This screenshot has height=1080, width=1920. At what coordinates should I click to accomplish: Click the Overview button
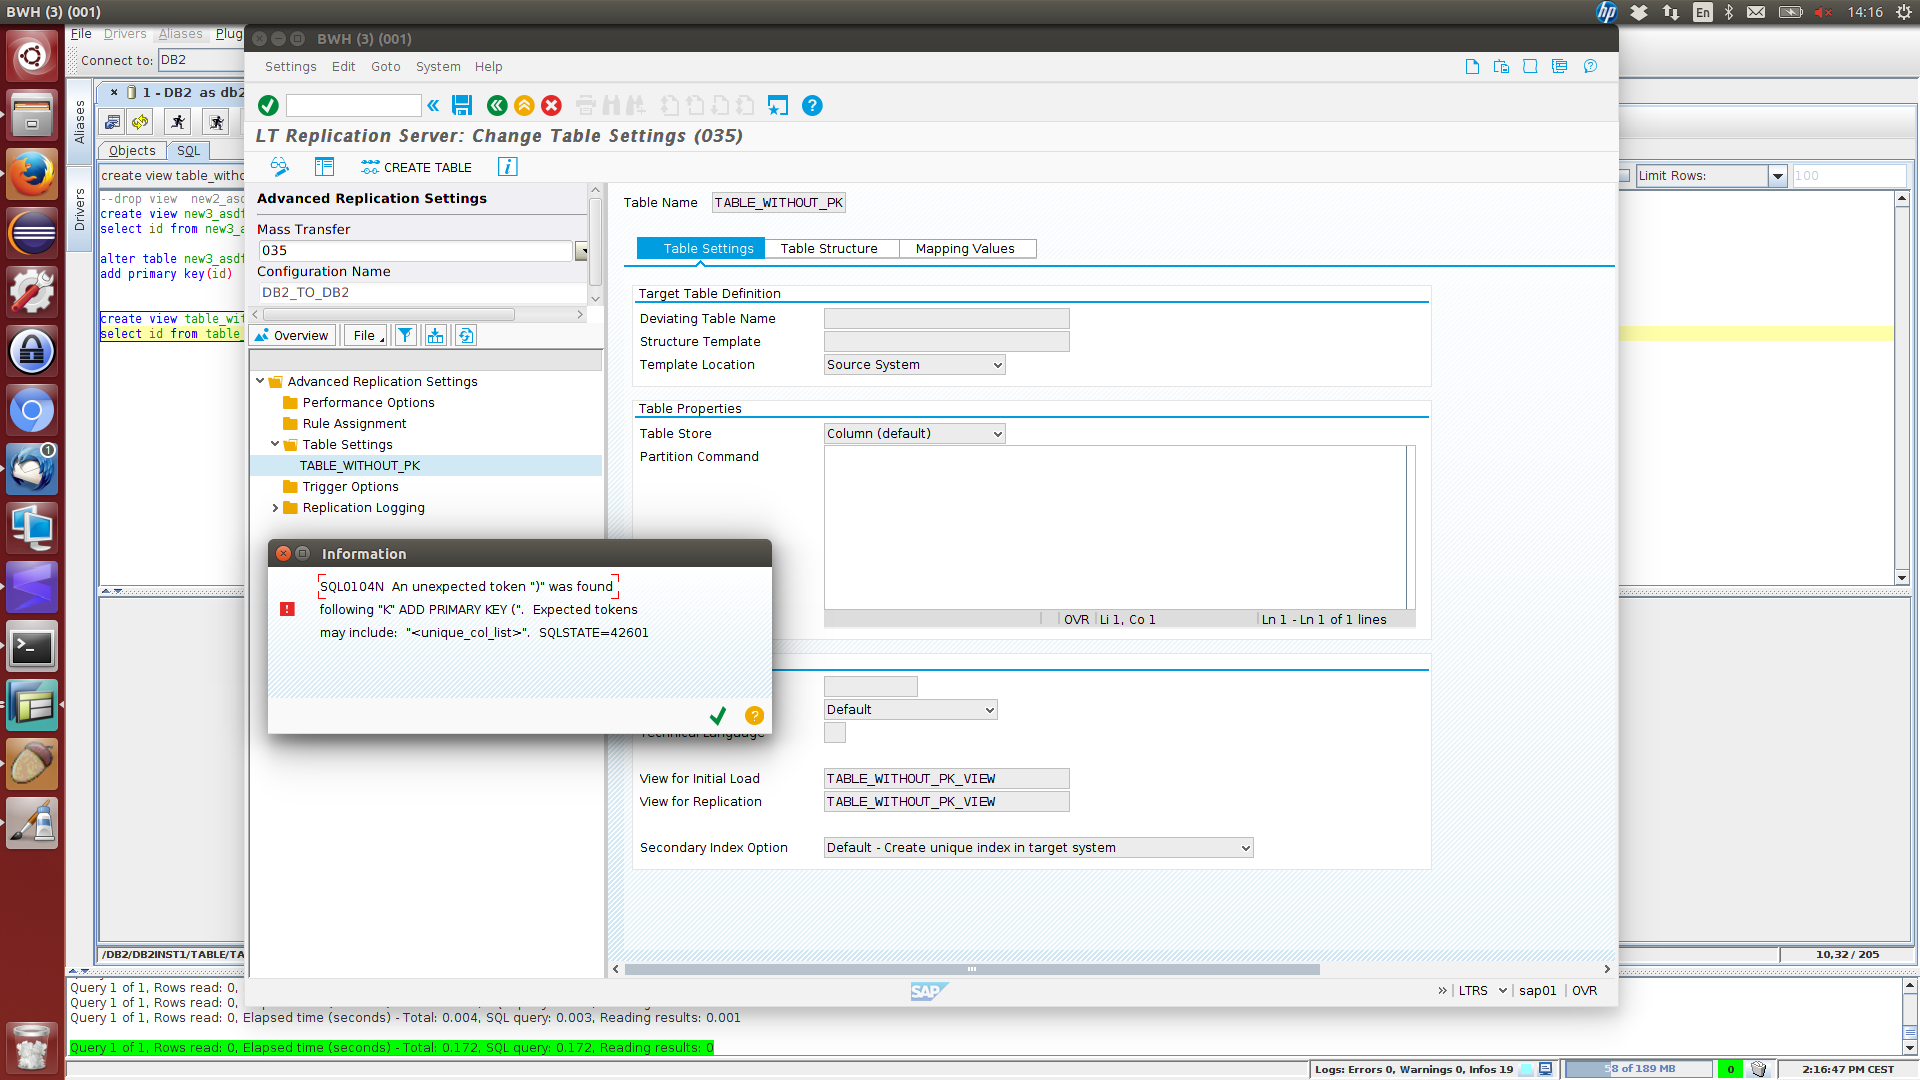click(x=292, y=336)
